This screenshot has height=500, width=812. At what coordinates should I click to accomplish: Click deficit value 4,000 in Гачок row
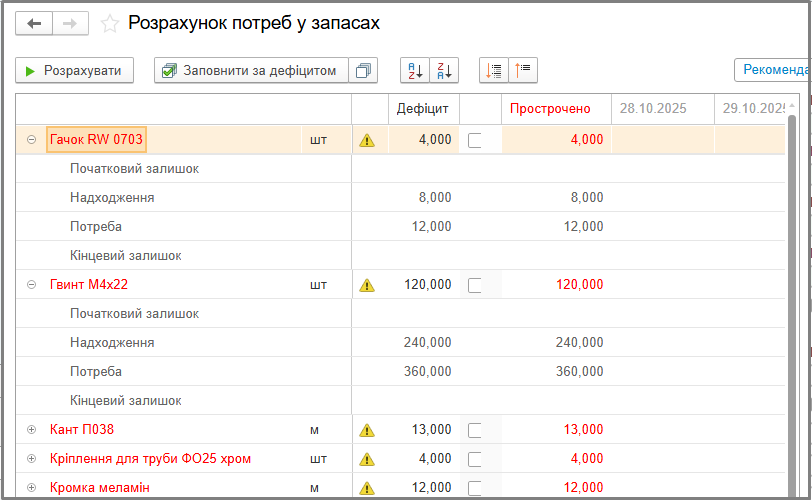tap(435, 140)
